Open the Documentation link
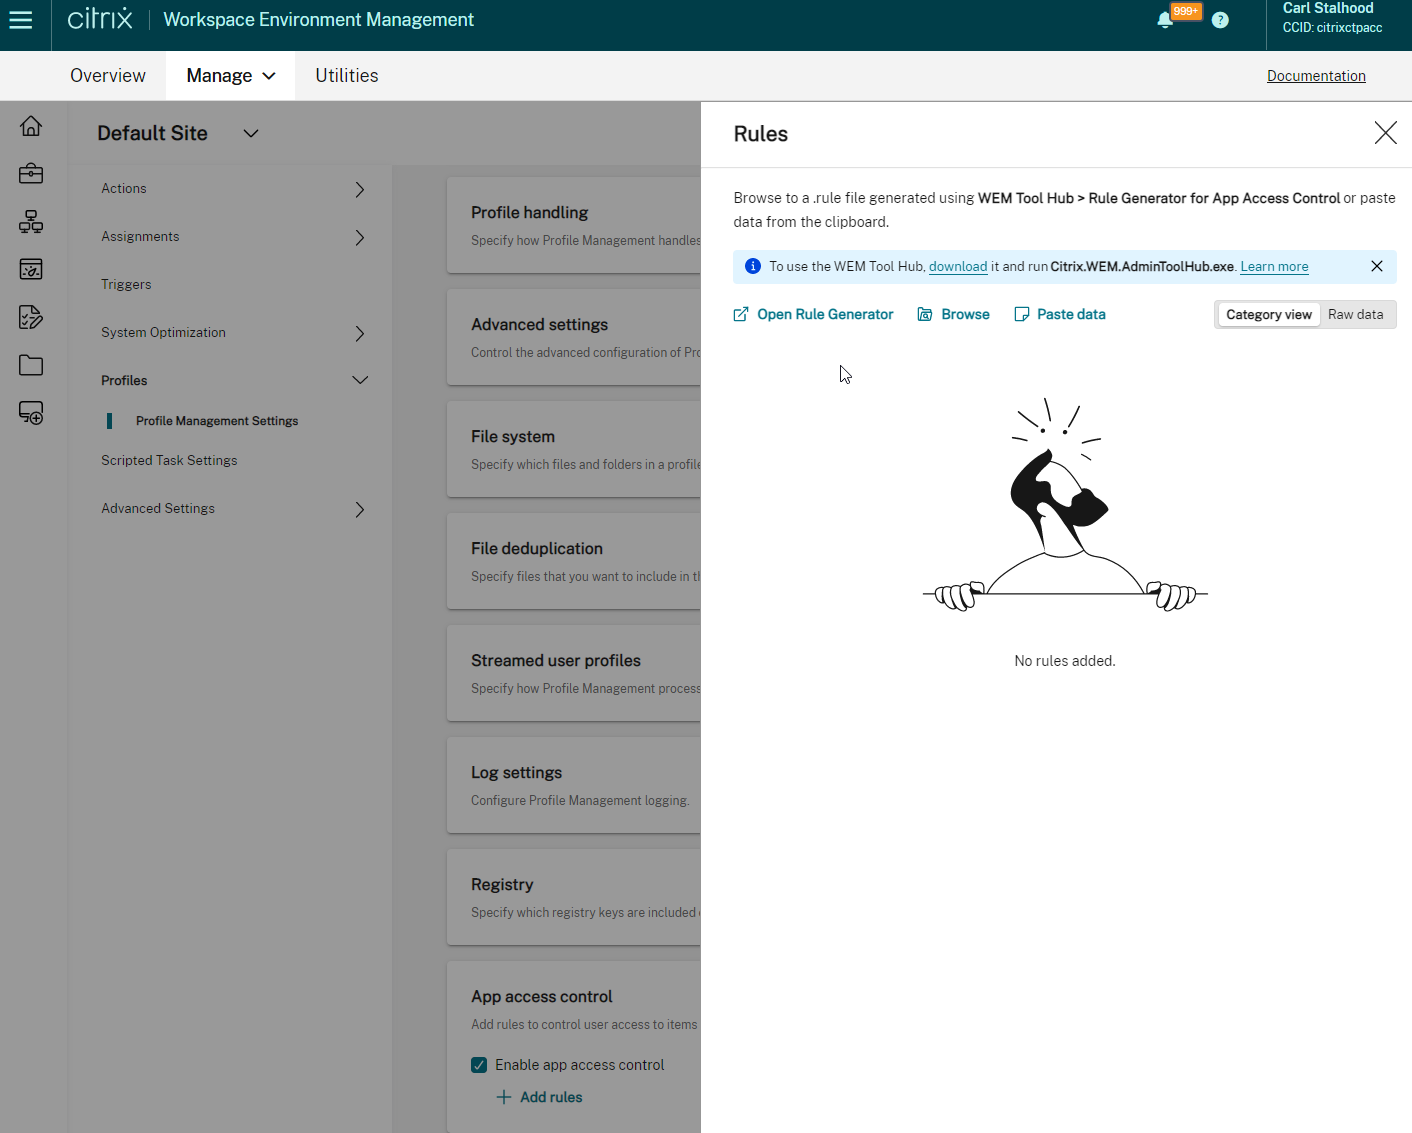 click(1316, 76)
